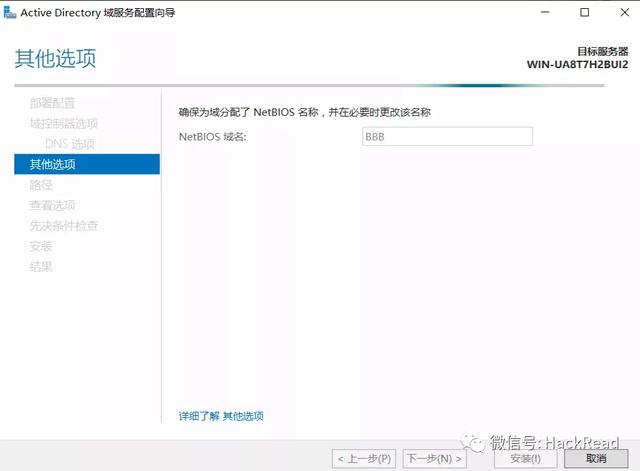
Task: Open the 详细了解 其他选项 link
Action: point(221,416)
